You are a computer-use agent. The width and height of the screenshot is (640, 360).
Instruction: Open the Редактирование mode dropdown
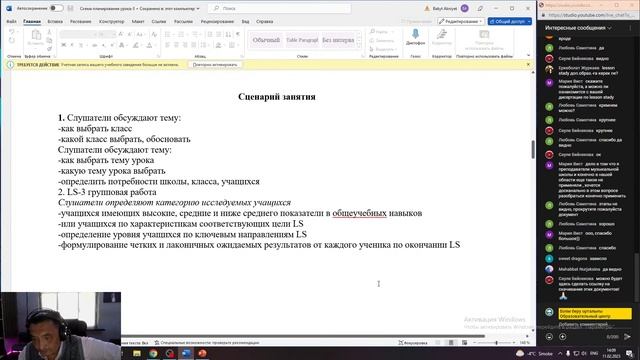coord(460,21)
